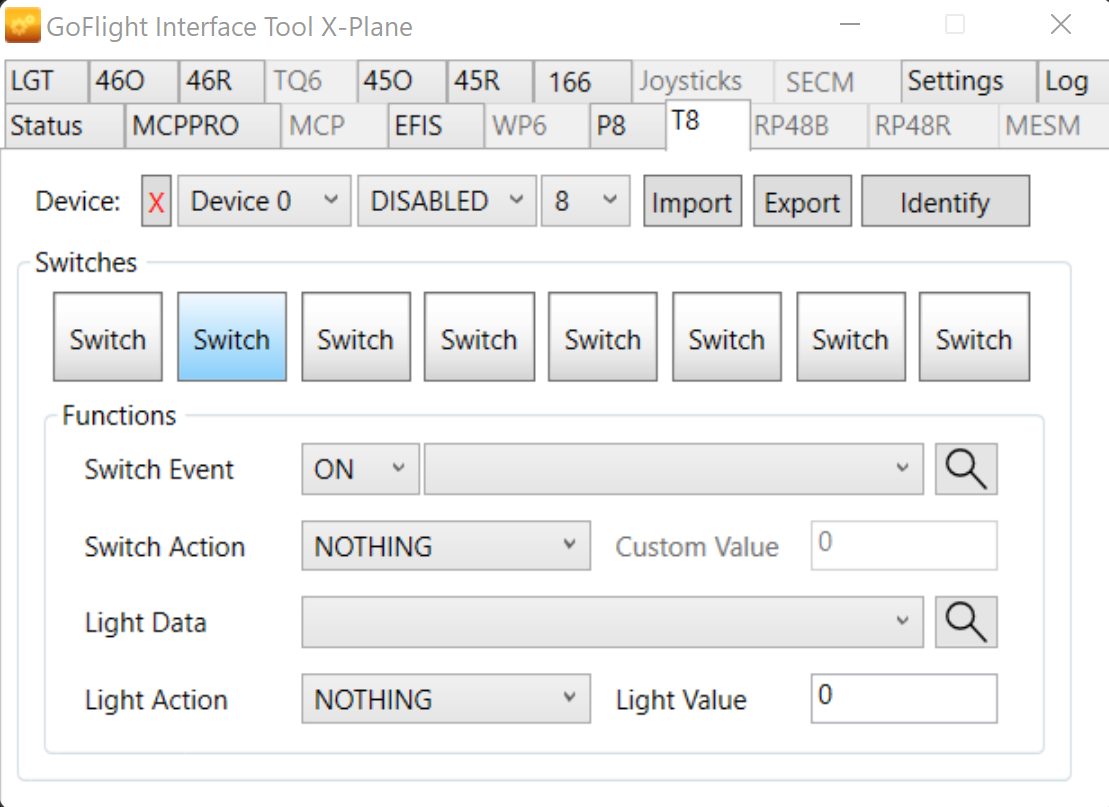Click the Identify button
1109x807 pixels.
coord(945,202)
